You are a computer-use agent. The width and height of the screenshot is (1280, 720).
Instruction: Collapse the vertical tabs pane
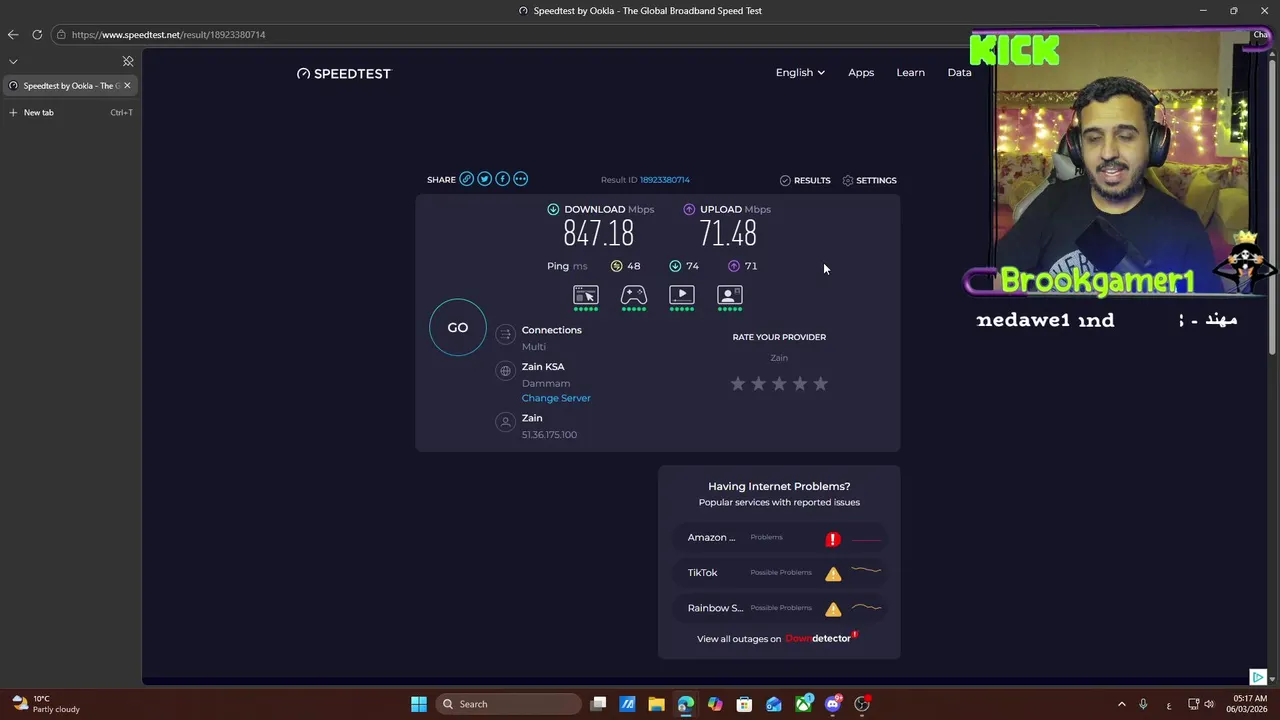pos(128,61)
